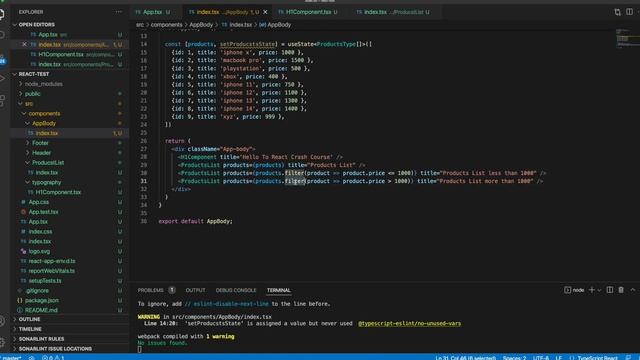Collapse the typography folder
Screen dimensions: 640x360
pos(69,182)
